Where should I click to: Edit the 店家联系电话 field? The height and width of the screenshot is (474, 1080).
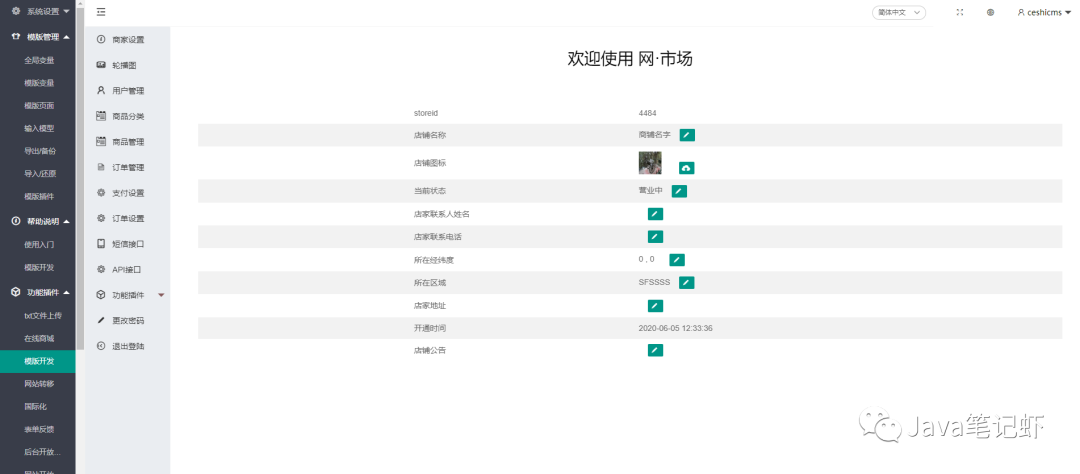pyautogui.click(x=655, y=237)
